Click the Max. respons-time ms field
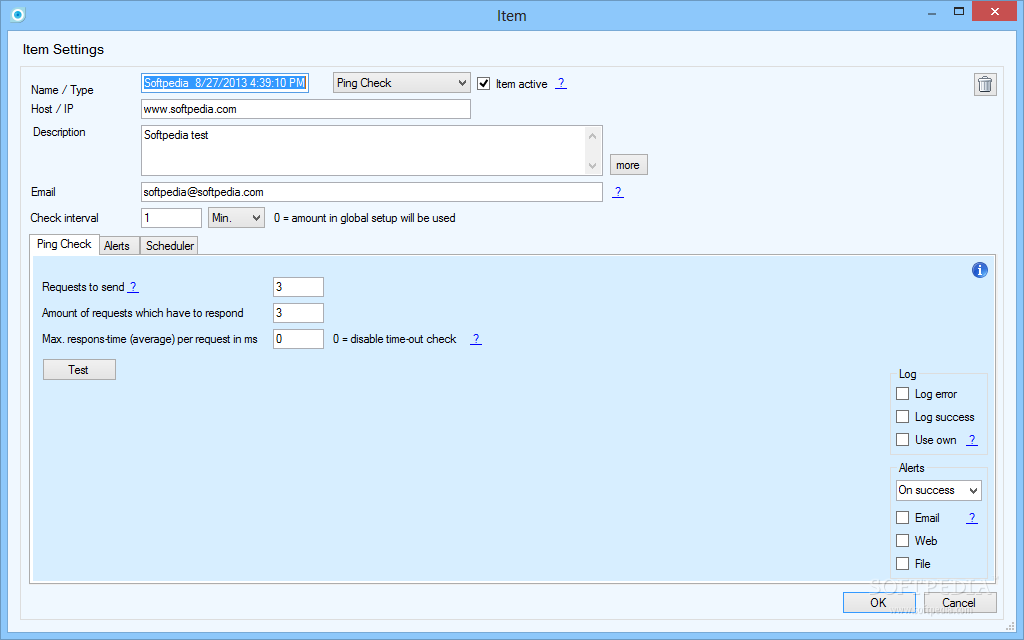Image resolution: width=1024 pixels, height=640 pixels. click(x=298, y=339)
